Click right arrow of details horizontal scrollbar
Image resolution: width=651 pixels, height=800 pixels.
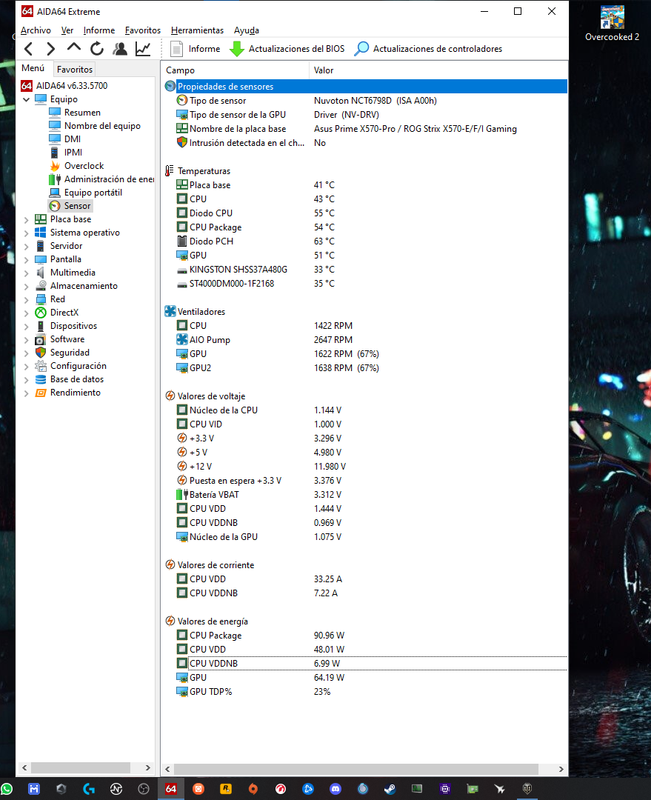point(561,769)
